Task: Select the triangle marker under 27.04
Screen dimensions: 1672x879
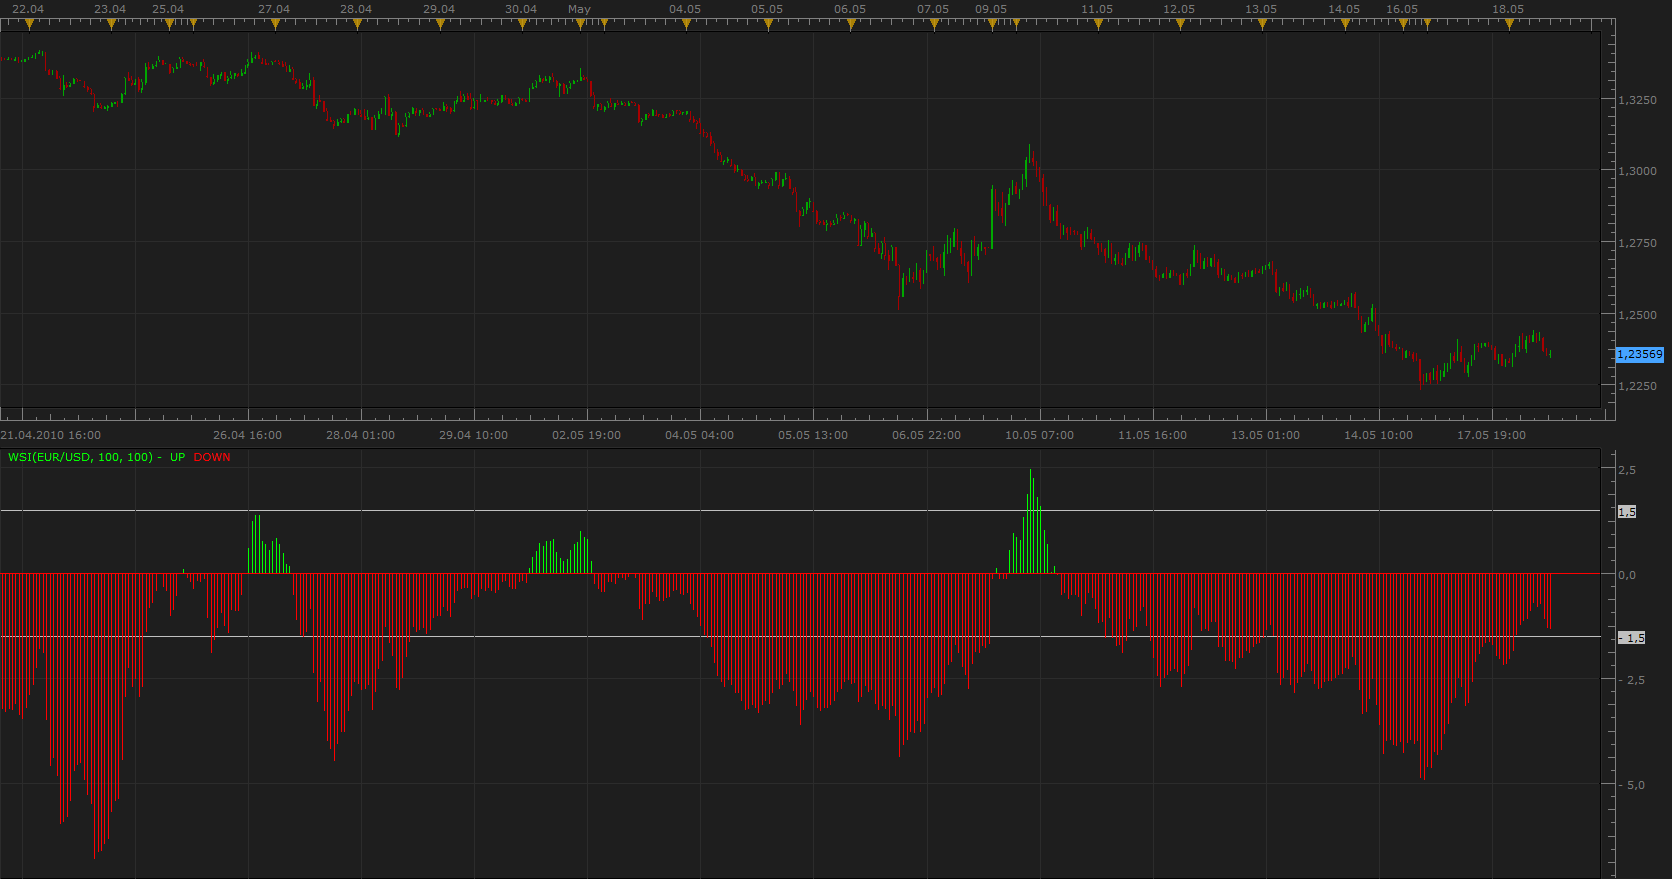Action: tap(276, 24)
